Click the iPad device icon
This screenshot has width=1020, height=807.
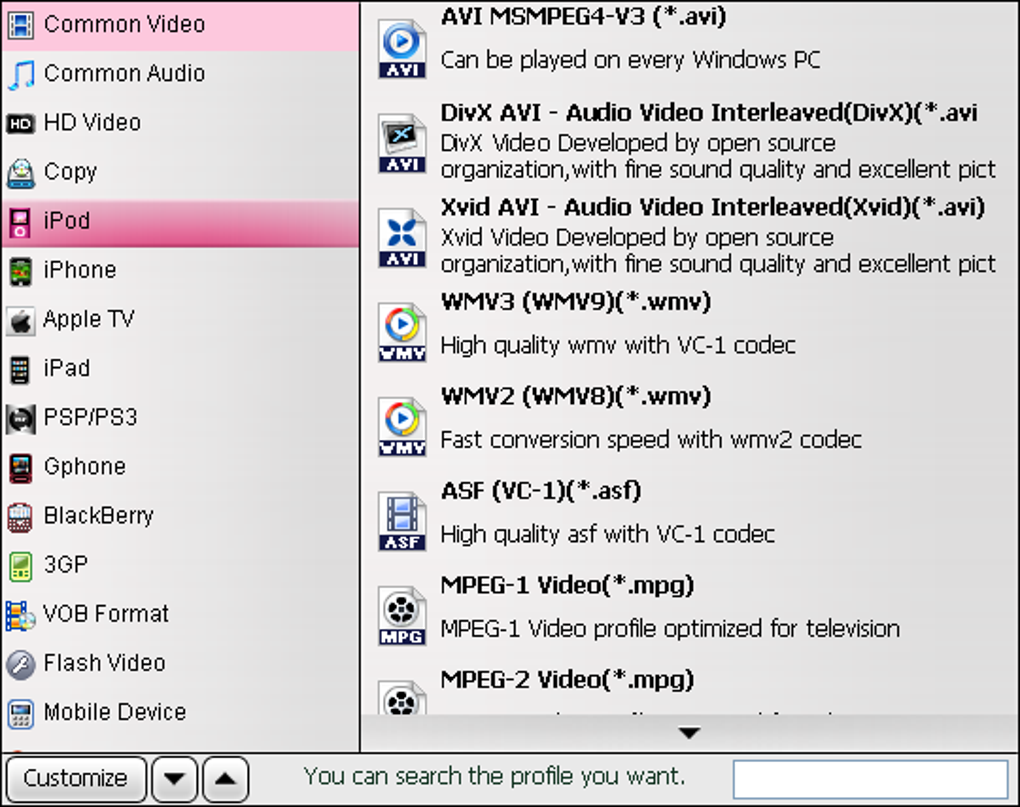[20, 370]
